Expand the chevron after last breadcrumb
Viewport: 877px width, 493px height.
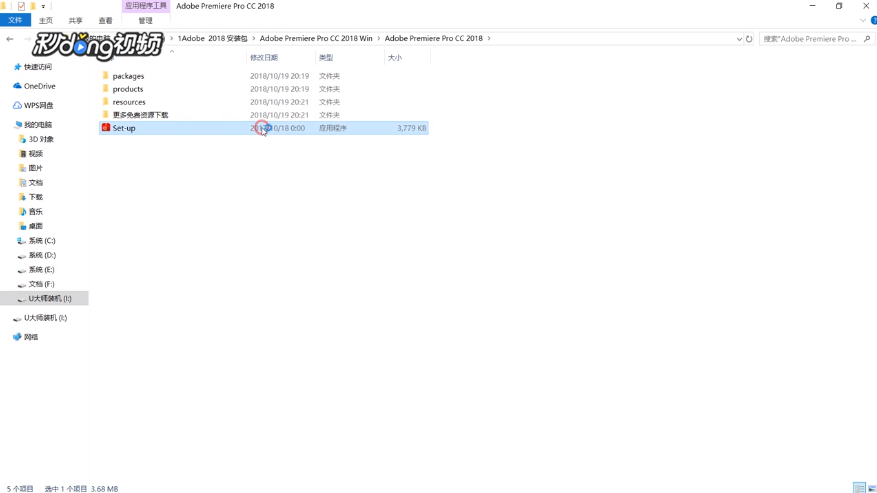489,38
